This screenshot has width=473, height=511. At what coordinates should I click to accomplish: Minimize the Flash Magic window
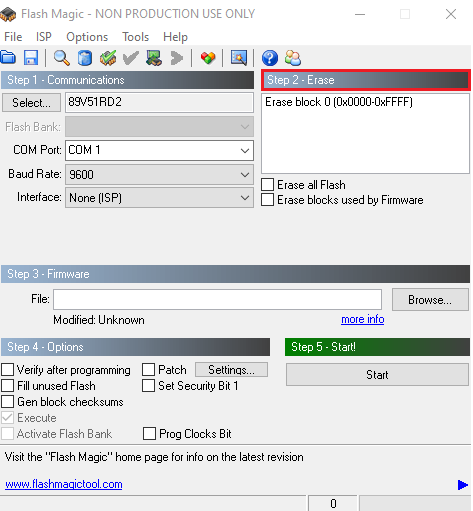[x=360, y=14]
